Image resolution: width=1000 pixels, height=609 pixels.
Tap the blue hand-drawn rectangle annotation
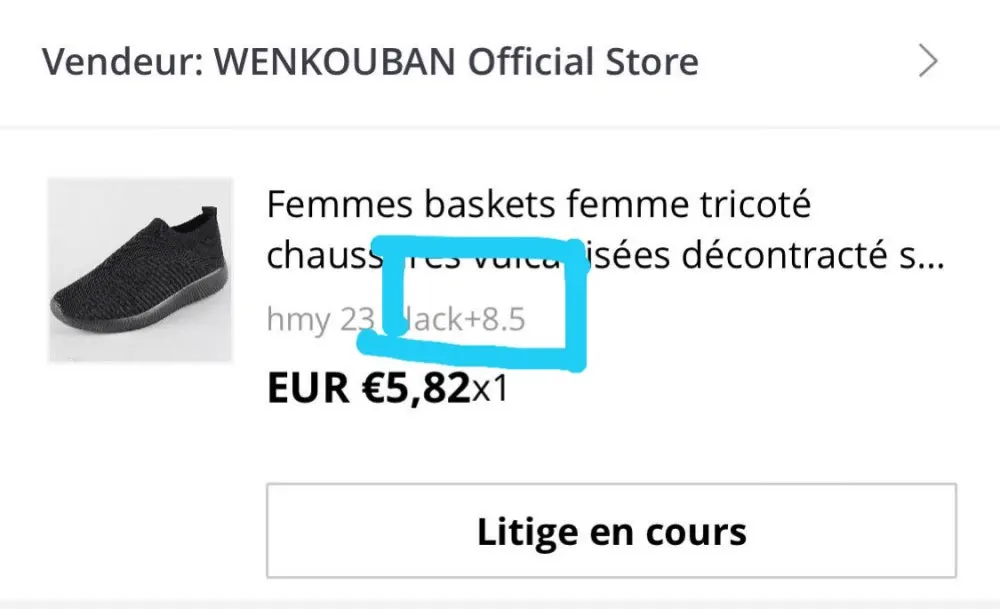pyautogui.click(x=473, y=303)
